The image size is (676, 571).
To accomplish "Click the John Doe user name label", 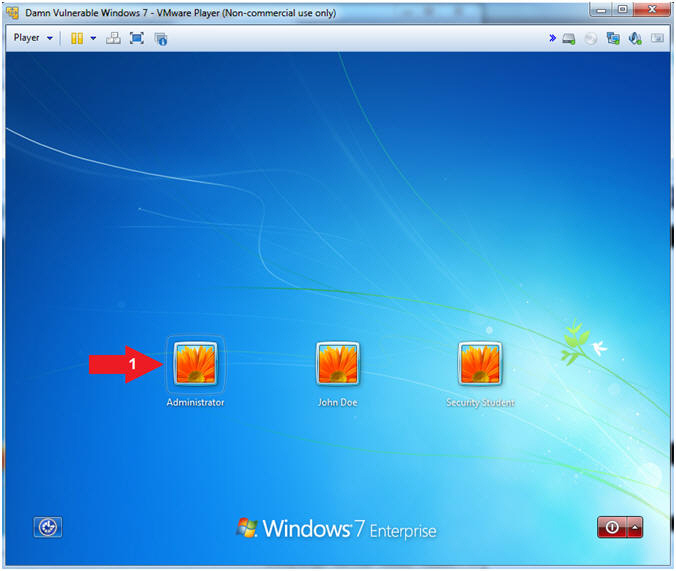I will click(x=338, y=402).
